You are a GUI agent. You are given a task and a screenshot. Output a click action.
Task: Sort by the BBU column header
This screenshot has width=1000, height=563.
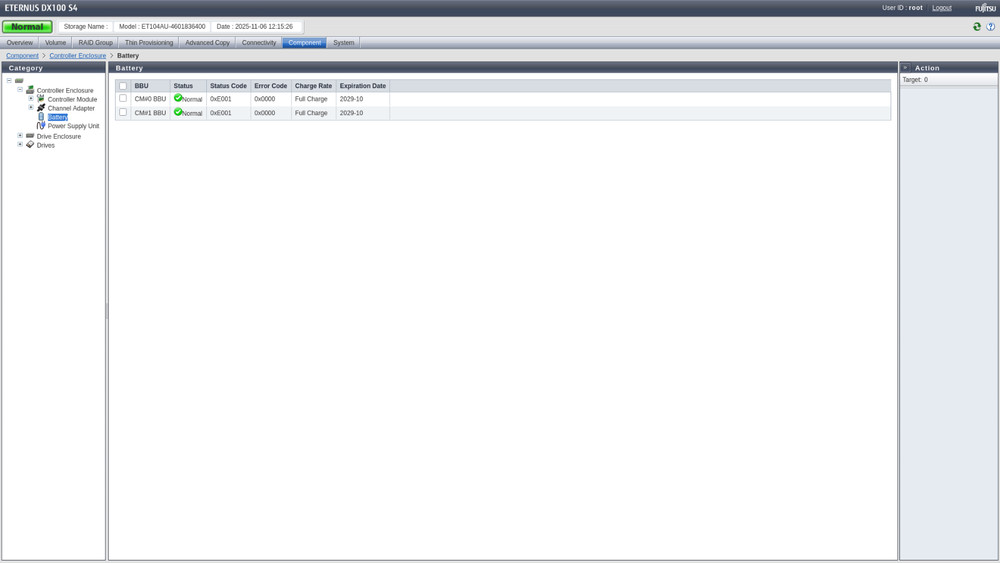151,85
